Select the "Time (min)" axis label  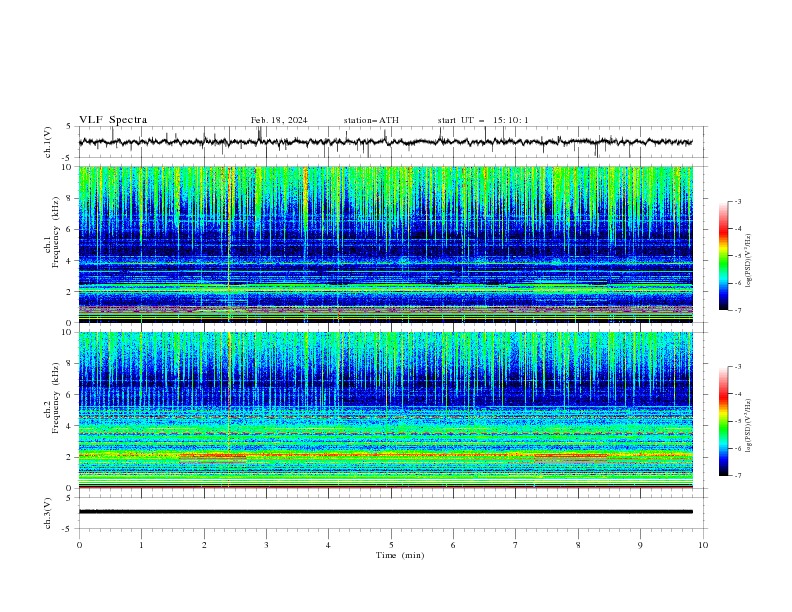pyautogui.click(x=400, y=555)
